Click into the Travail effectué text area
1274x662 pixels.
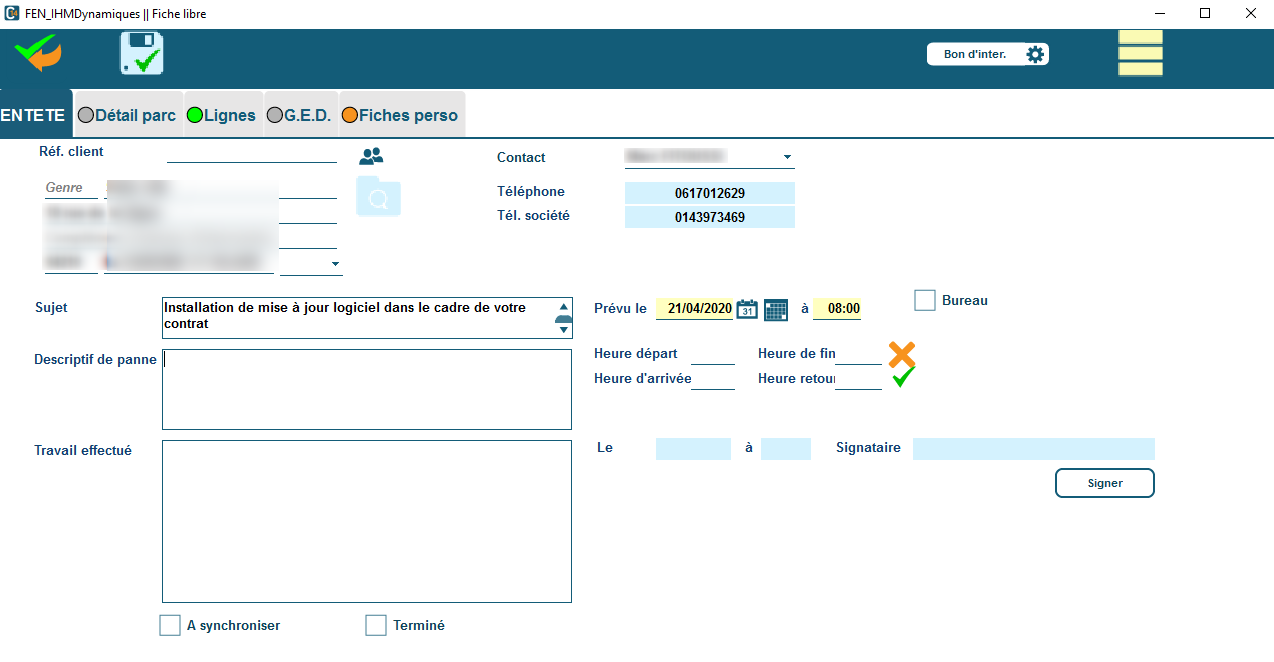pyautogui.click(x=366, y=521)
